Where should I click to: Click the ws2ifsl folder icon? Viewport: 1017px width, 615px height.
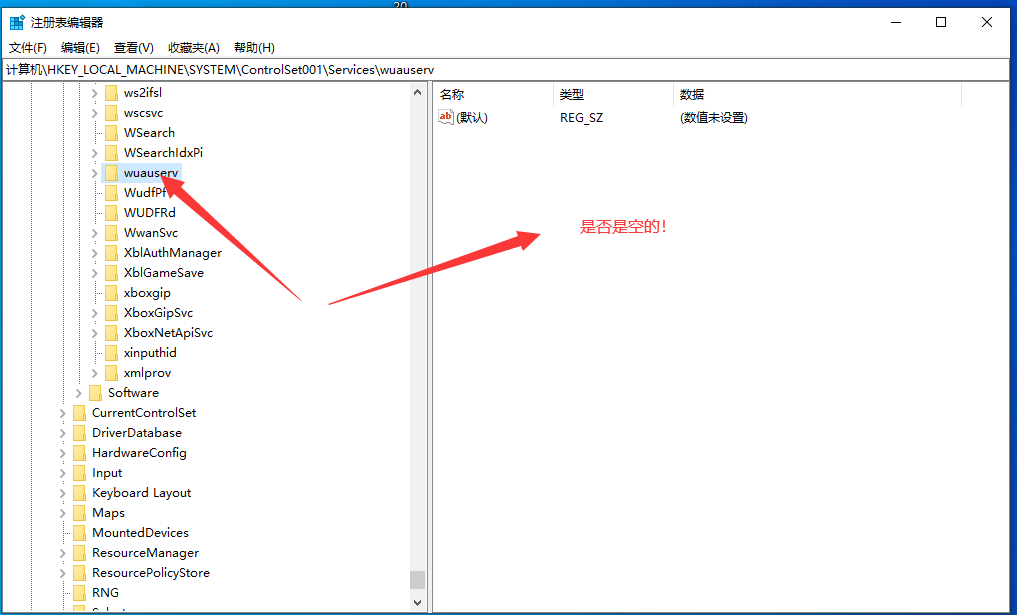[x=112, y=93]
